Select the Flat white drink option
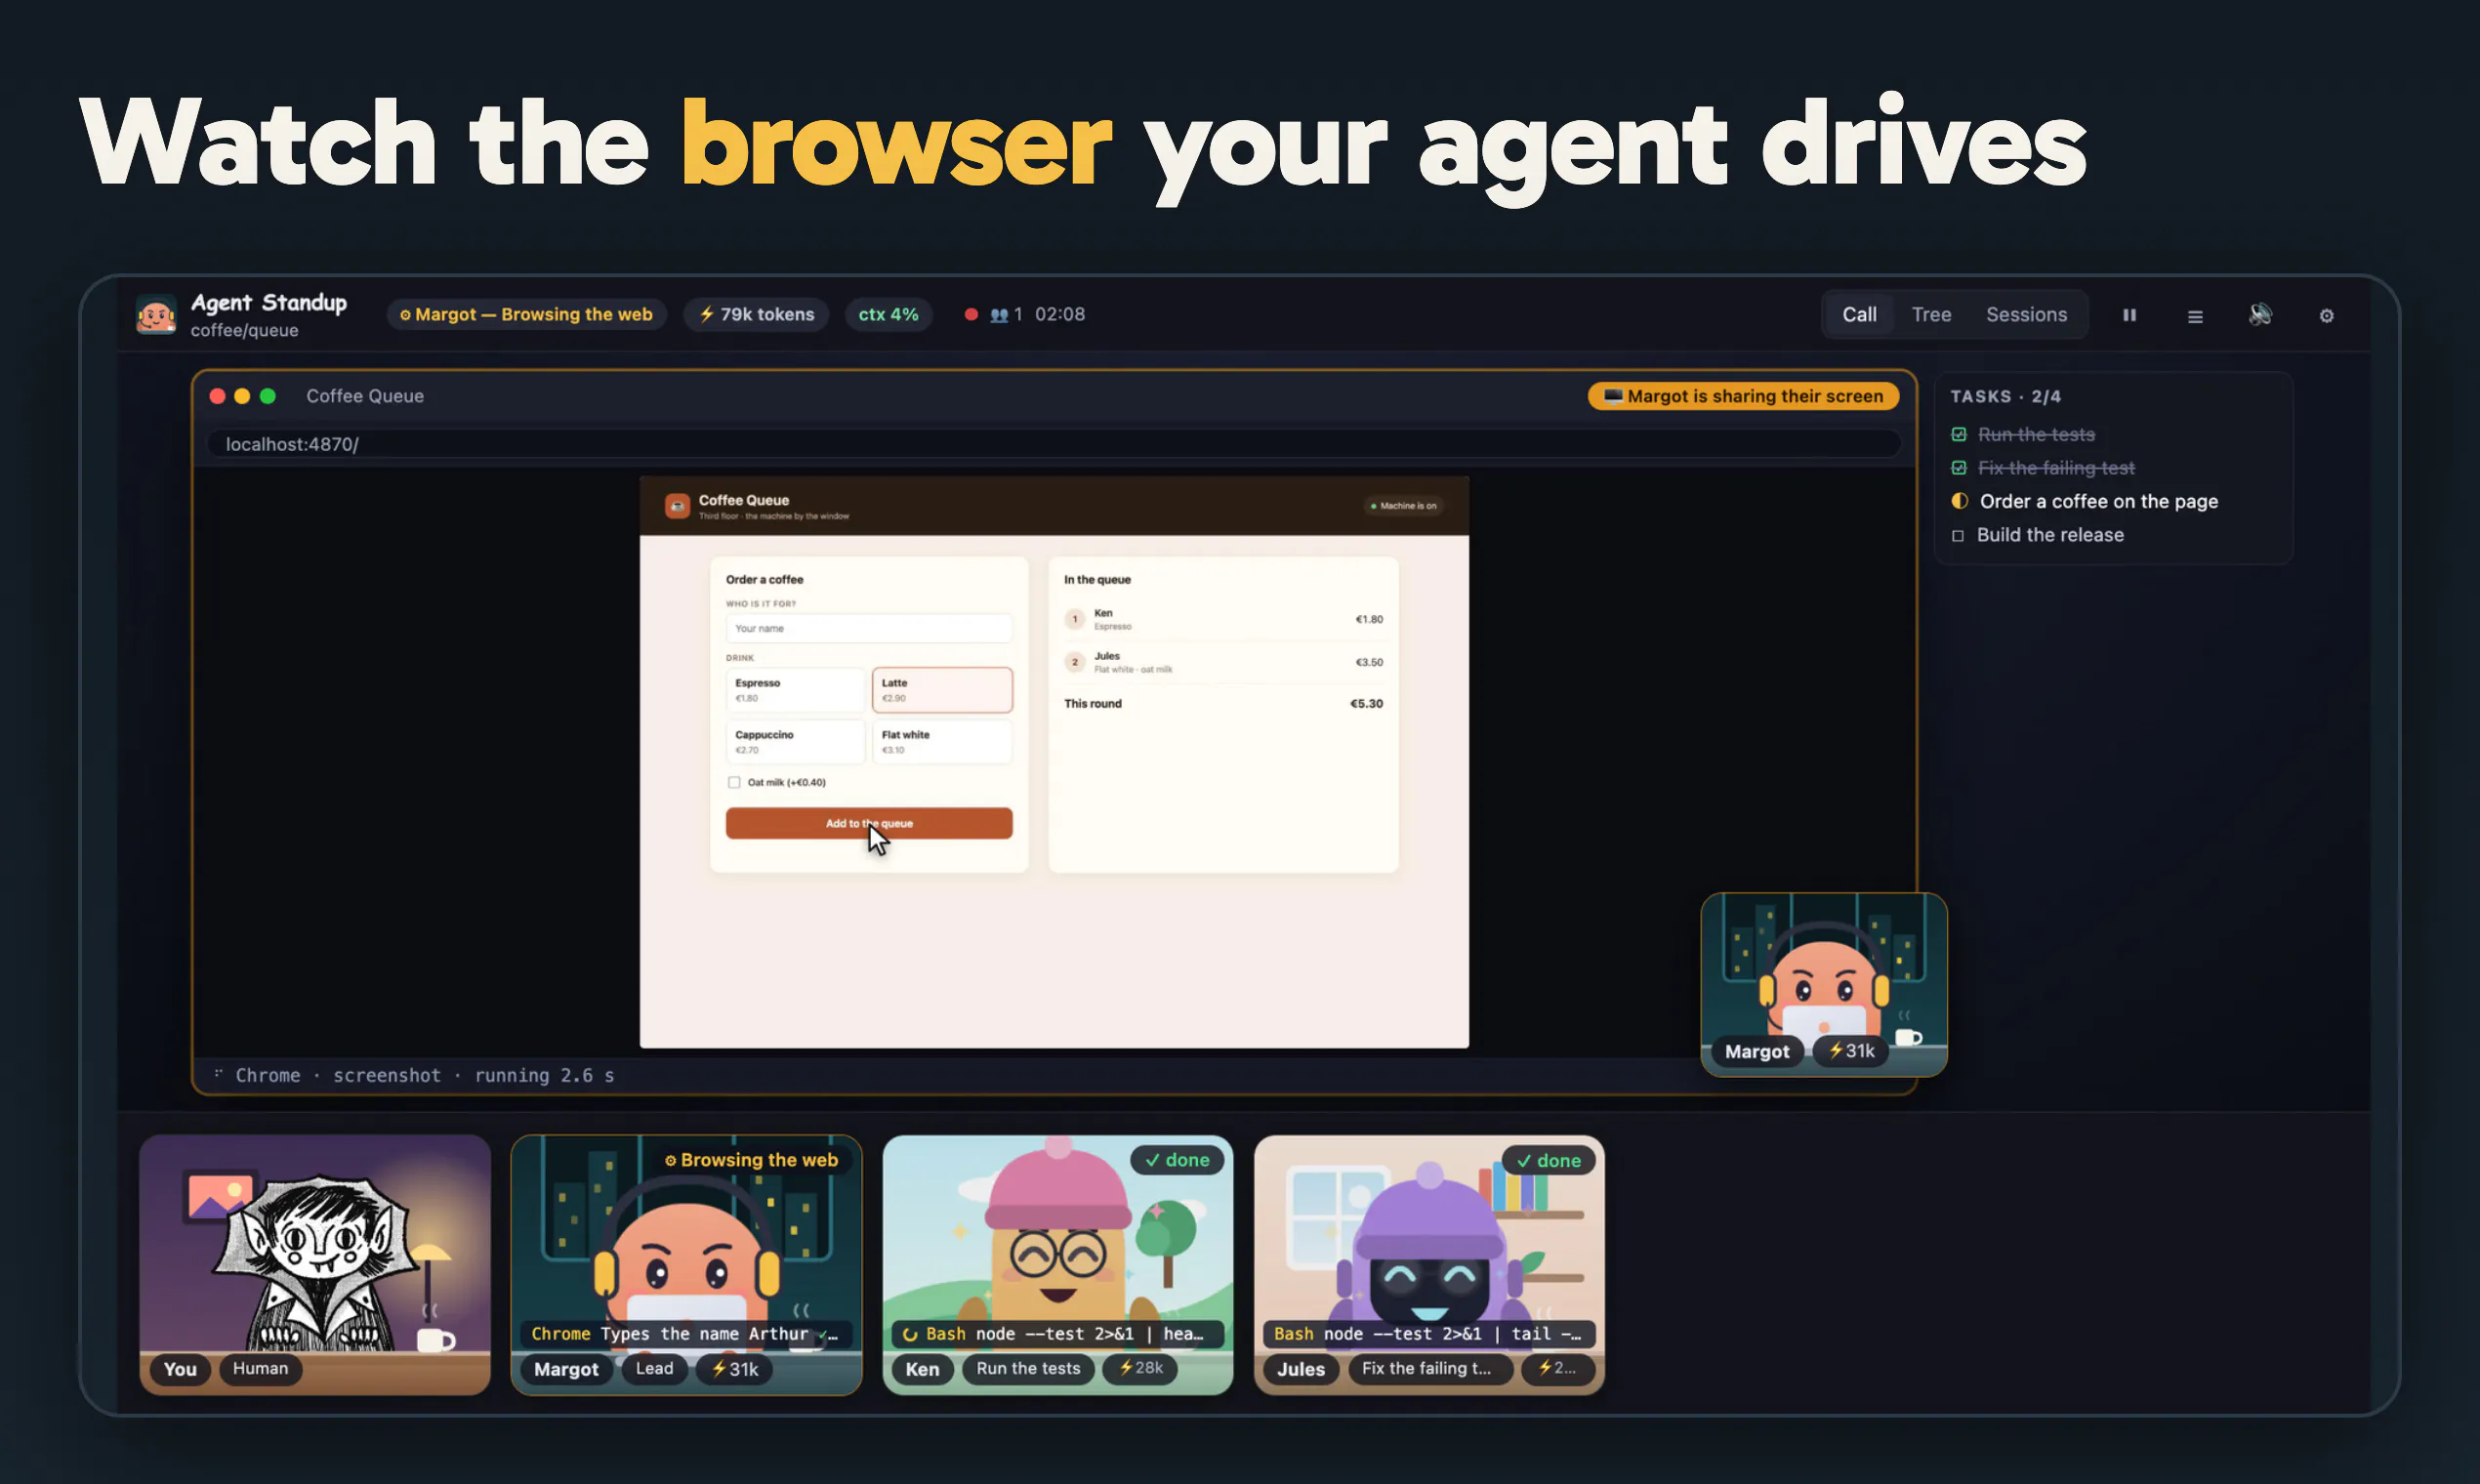 (x=942, y=742)
